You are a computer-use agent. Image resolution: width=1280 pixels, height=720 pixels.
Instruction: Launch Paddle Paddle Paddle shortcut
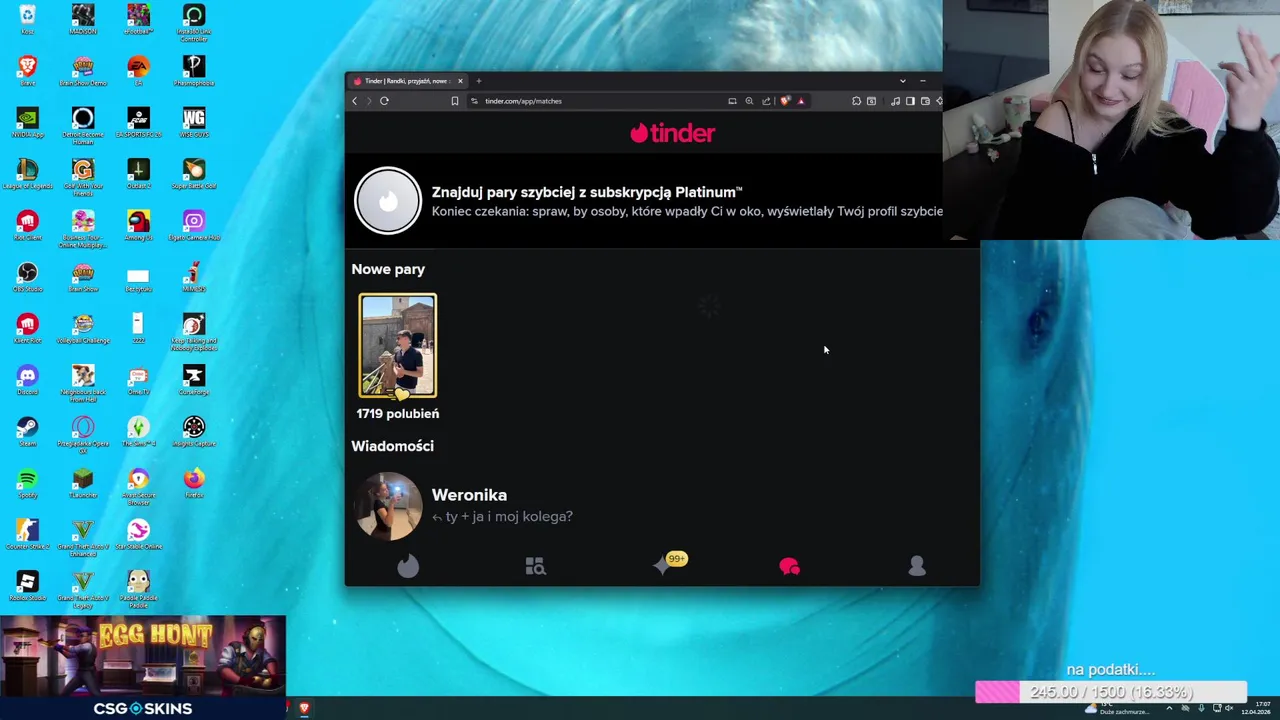click(138, 590)
